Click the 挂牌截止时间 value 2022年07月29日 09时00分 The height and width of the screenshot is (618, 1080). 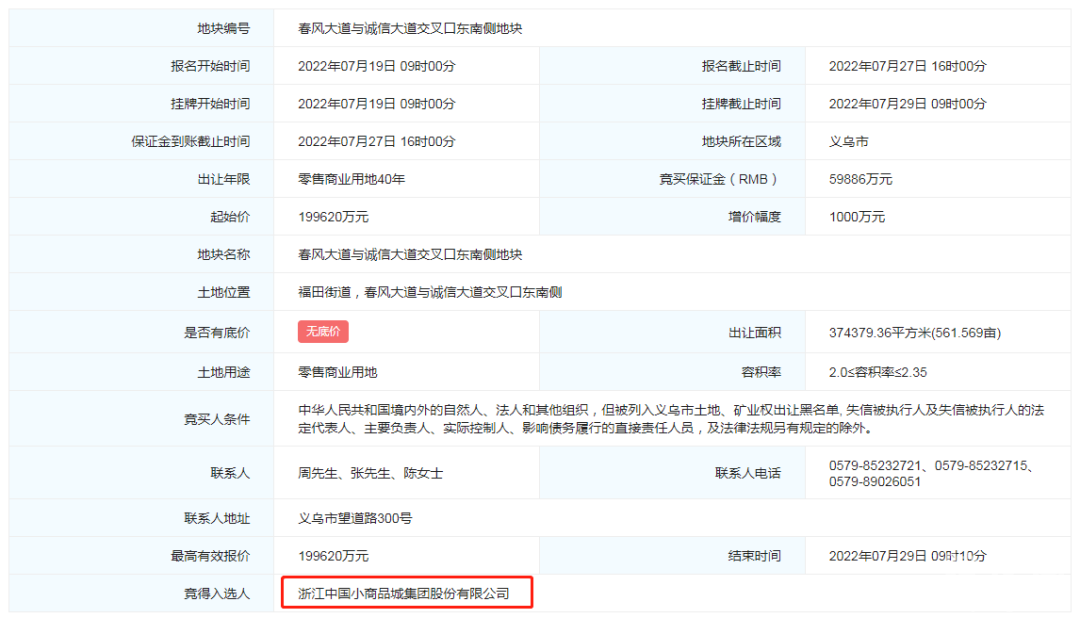point(907,104)
